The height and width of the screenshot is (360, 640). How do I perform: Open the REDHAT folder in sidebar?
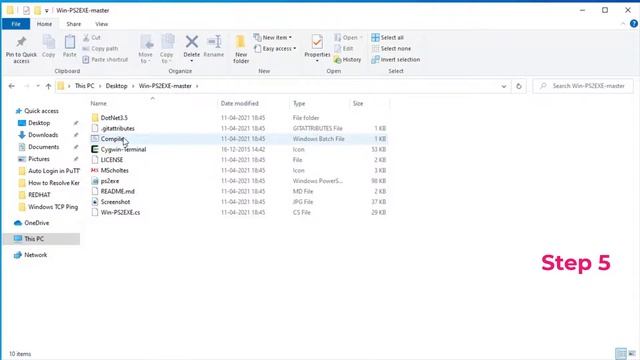coord(39,195)
